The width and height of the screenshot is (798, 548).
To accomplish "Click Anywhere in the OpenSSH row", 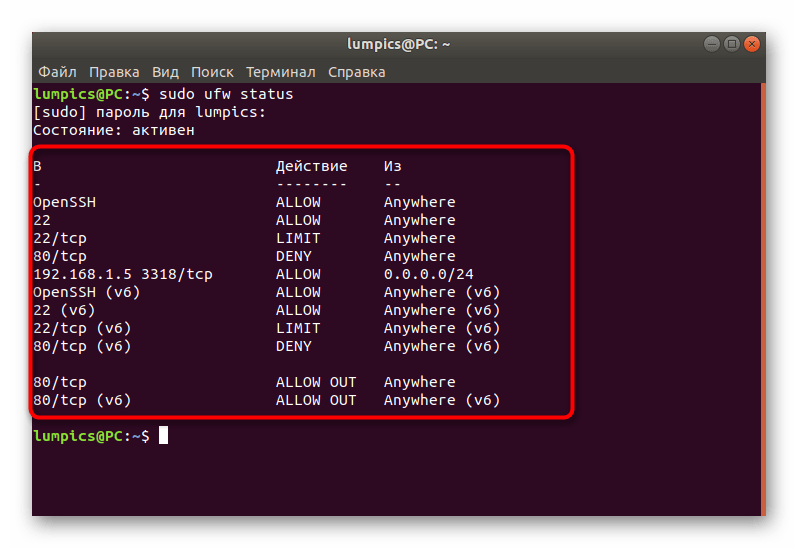I will 419,203.
